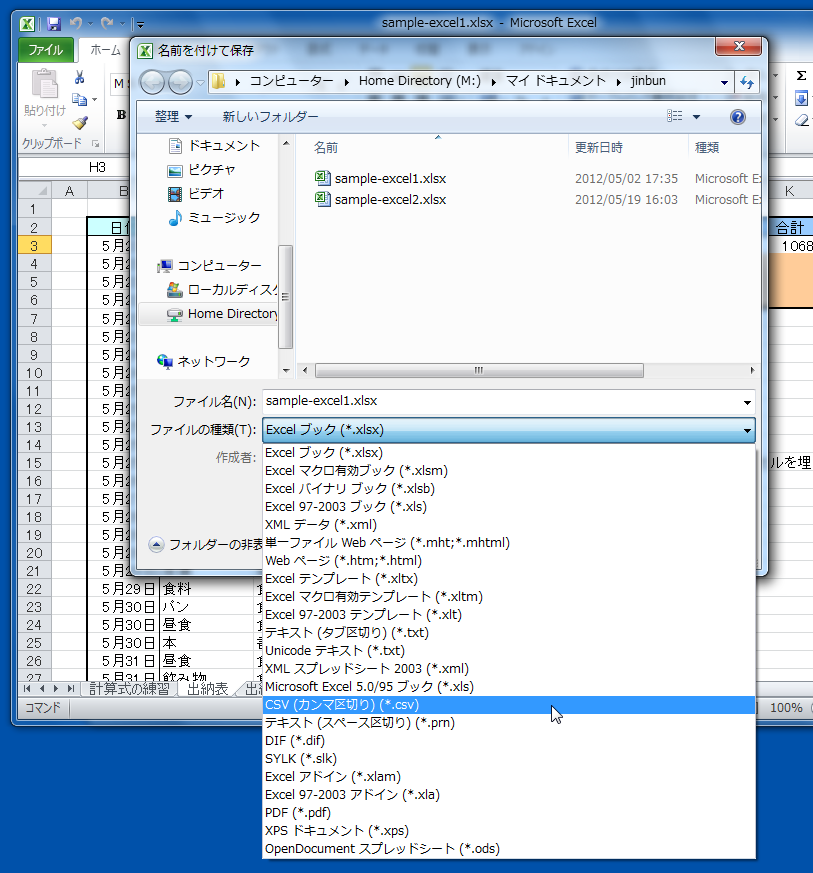Image resolution: width=813 pixels, height=873 pixels.
Task: Click the Forward arrow in the save dialog
Action: point(180,82)
